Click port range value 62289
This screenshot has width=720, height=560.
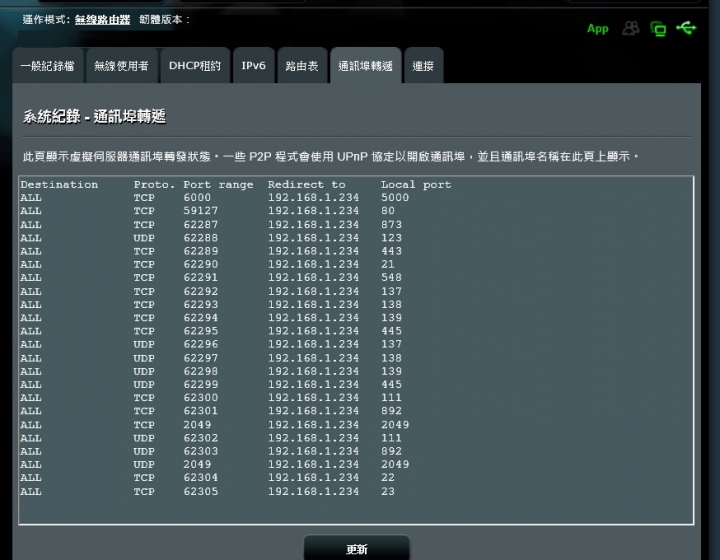tap(201, 251)
